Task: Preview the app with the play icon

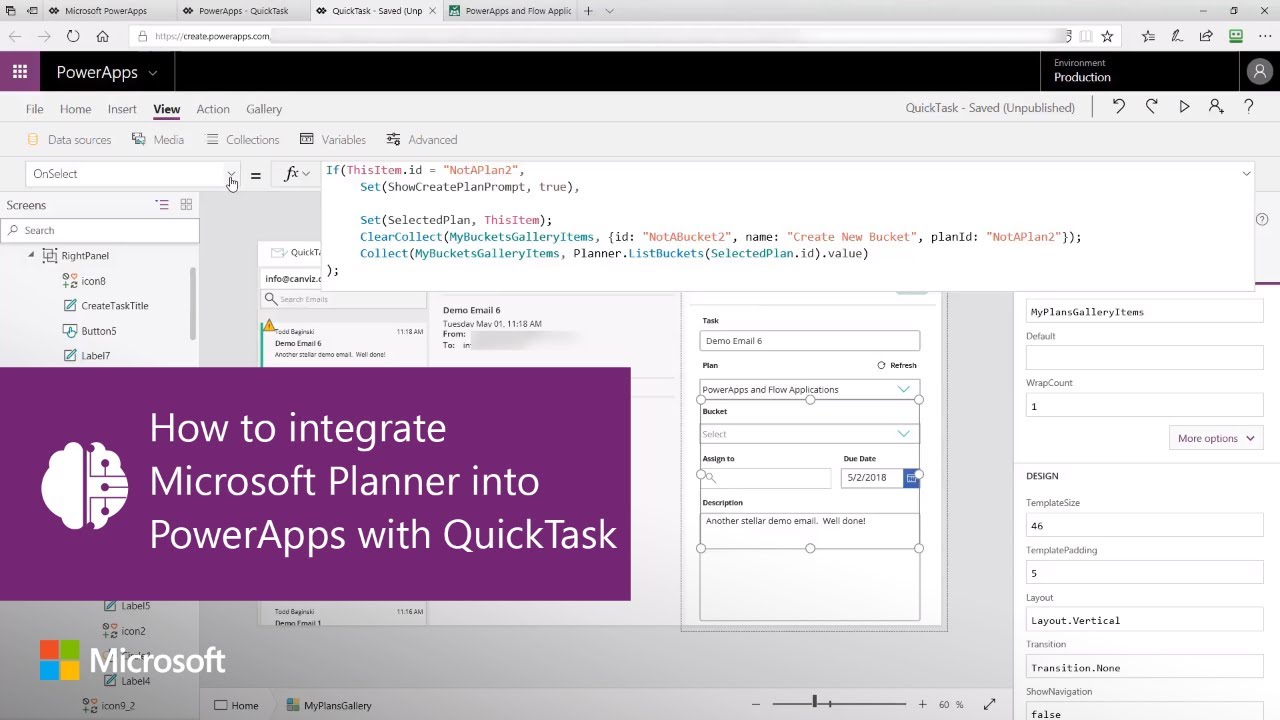Action: click(x=1184, y=107)
